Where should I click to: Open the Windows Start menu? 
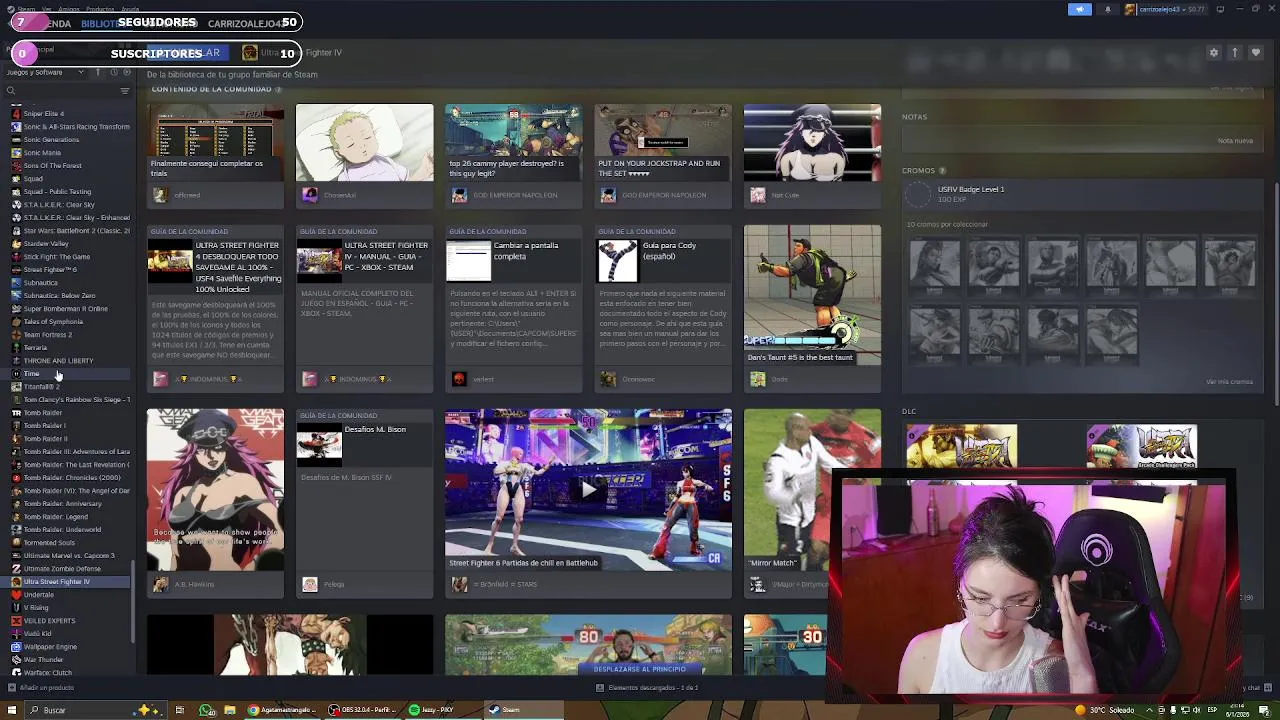[x=11, y=710]
